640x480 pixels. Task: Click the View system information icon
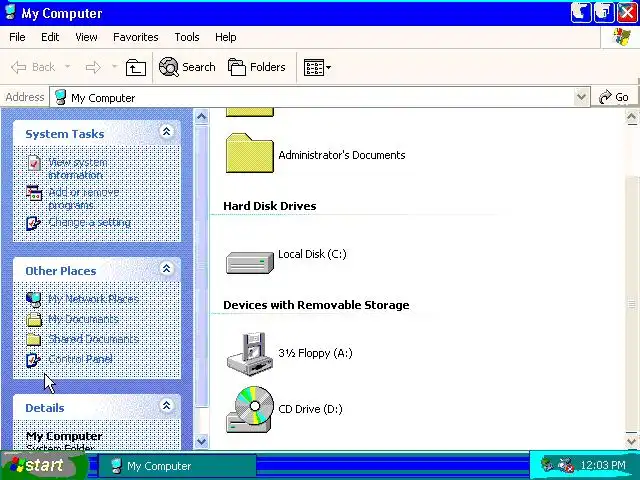pyautogui.click(x=34, y=163)
